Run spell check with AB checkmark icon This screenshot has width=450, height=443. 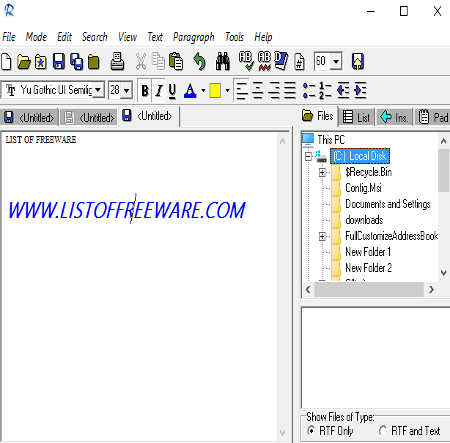coord(246,61)
